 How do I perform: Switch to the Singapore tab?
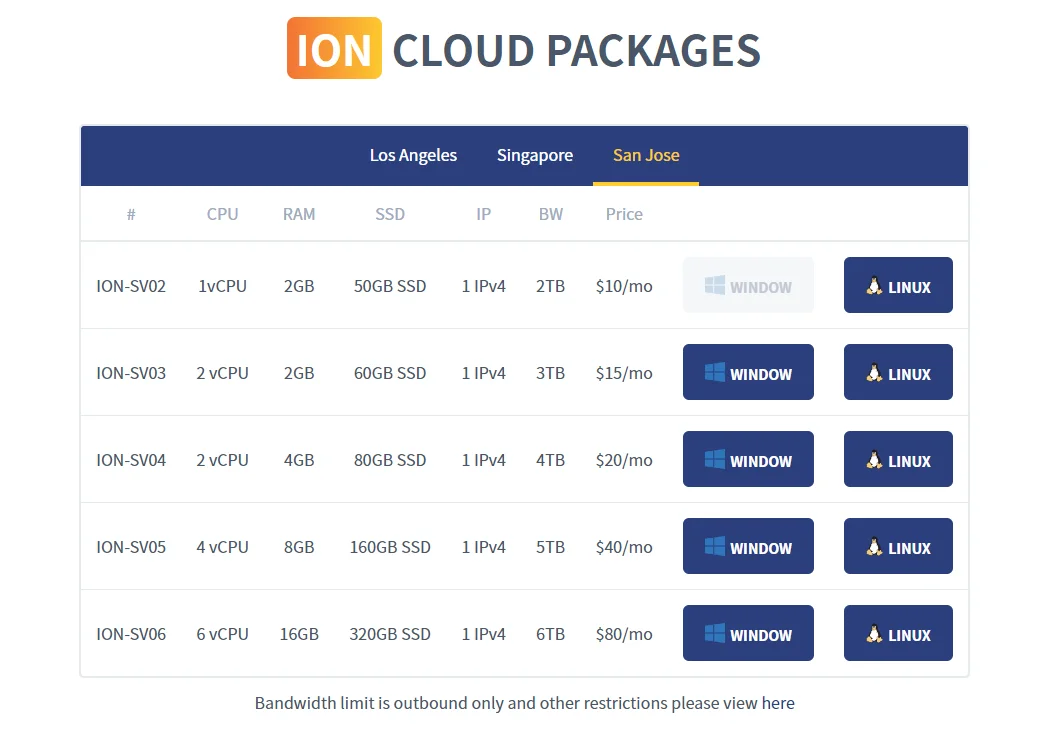pos(535,156)
